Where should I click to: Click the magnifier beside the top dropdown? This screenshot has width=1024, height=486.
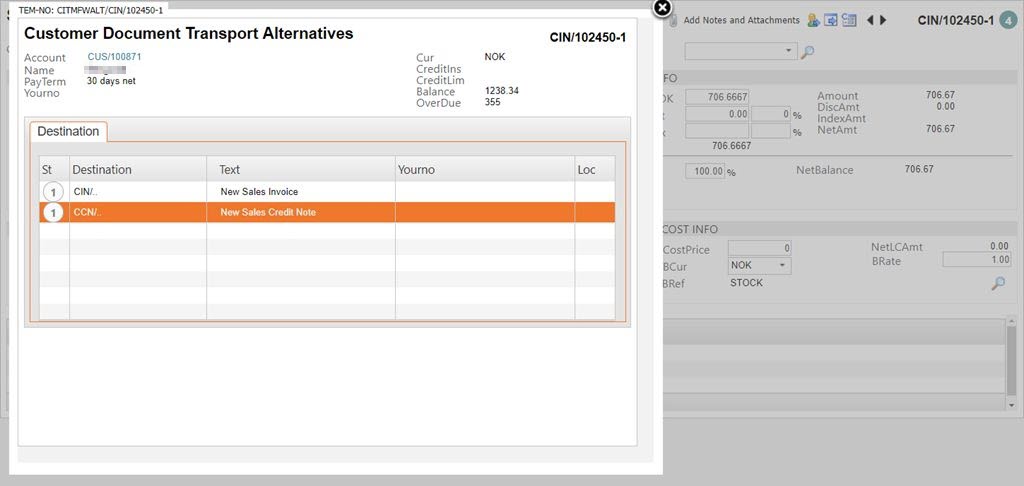[x=808, y=51]
